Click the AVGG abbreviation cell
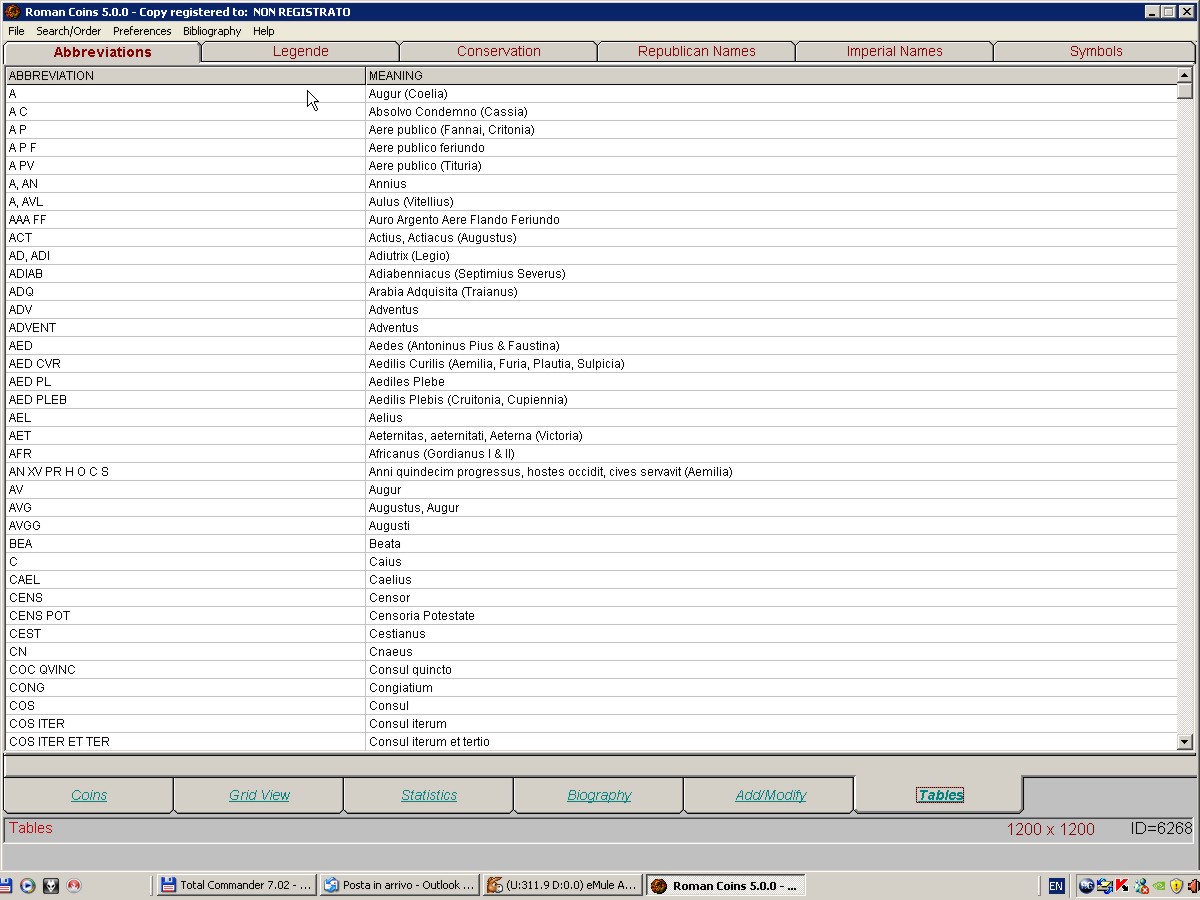 (x=185, y=526)
